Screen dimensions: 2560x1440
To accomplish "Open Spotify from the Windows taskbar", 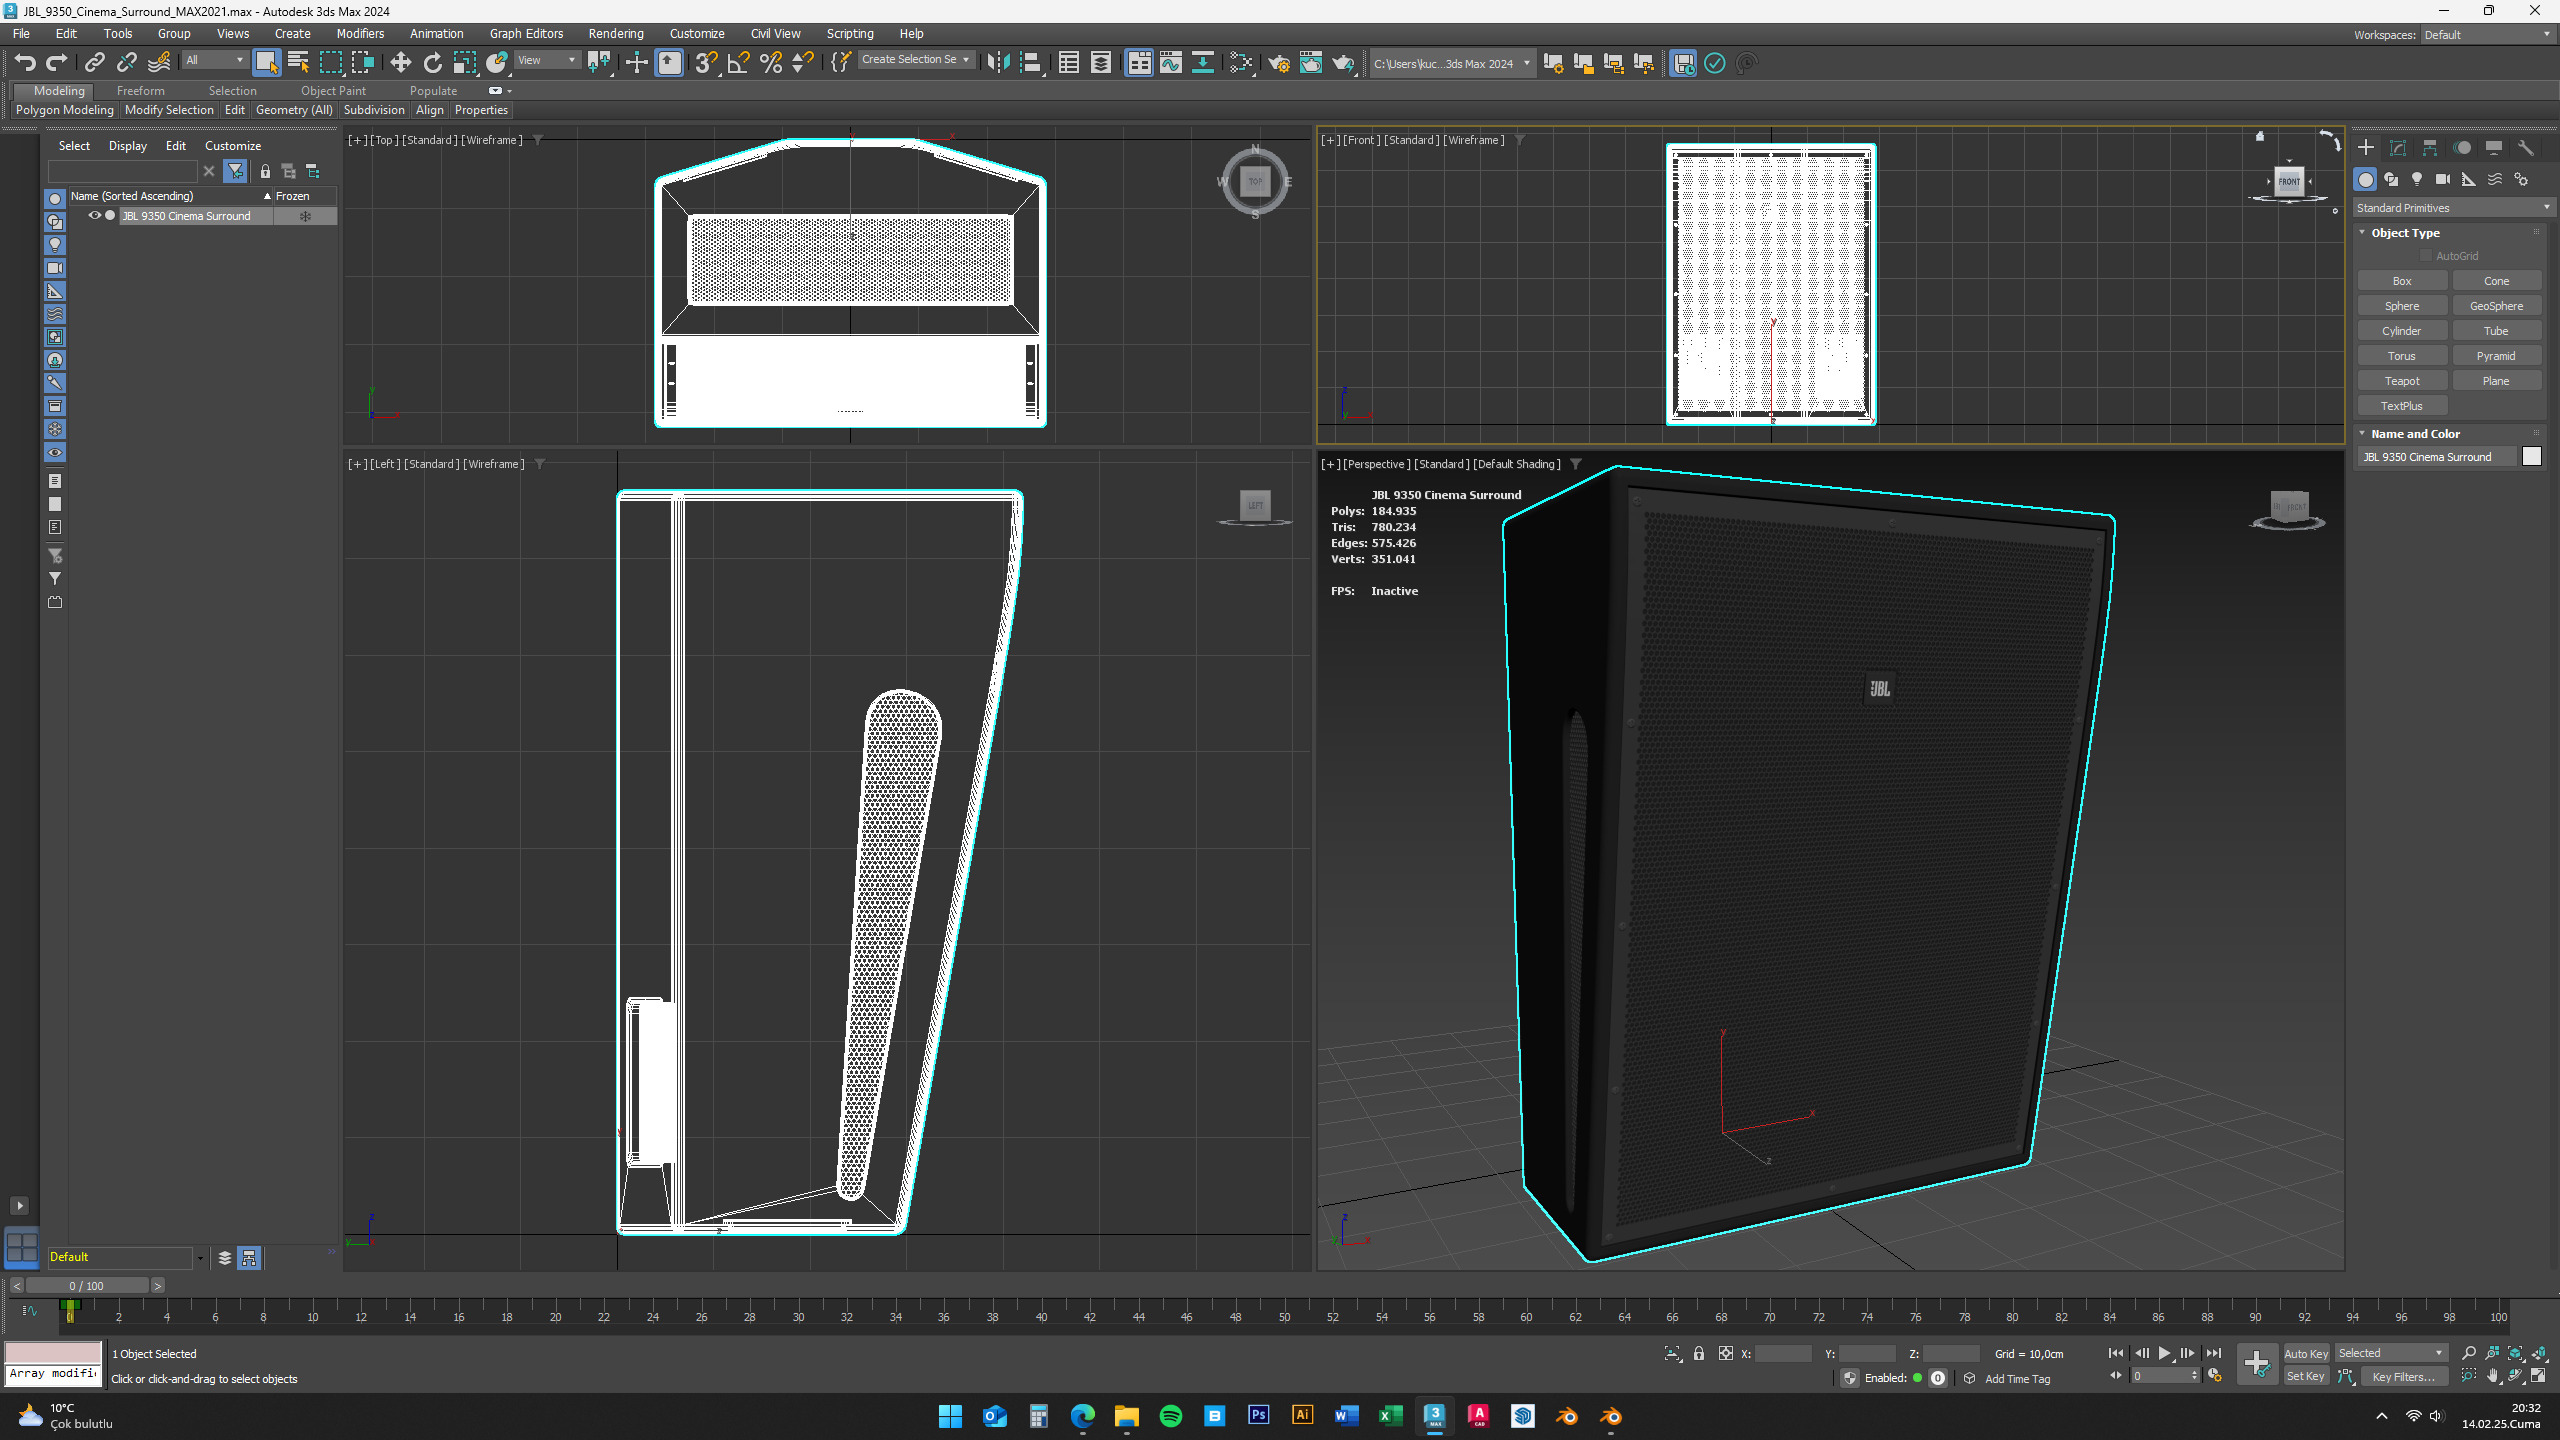I will [x=1171, y=1416].
